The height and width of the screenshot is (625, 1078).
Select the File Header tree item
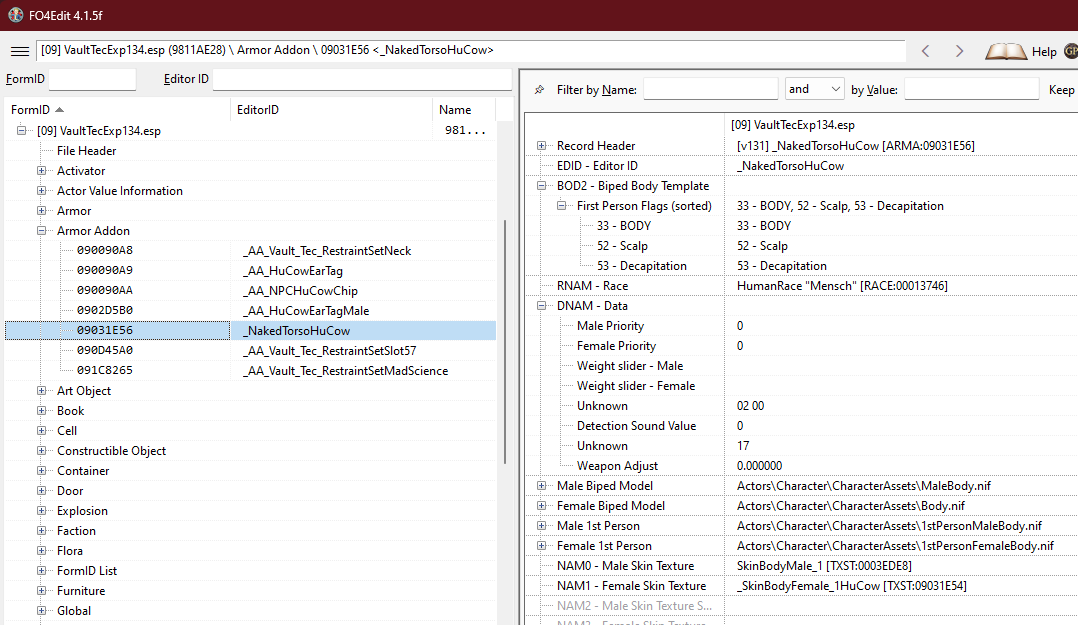point(87,151)
